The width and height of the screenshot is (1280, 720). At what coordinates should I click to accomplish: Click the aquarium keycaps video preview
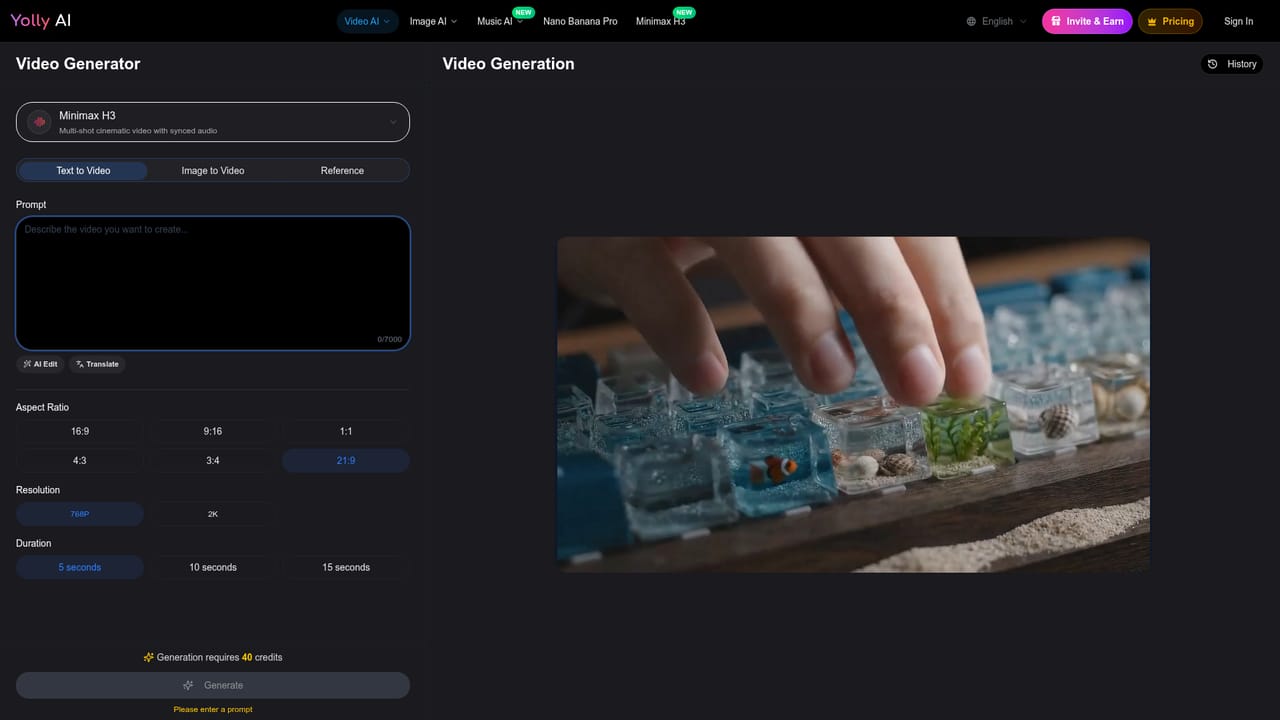pyautogui.click(x=853, y=405)
